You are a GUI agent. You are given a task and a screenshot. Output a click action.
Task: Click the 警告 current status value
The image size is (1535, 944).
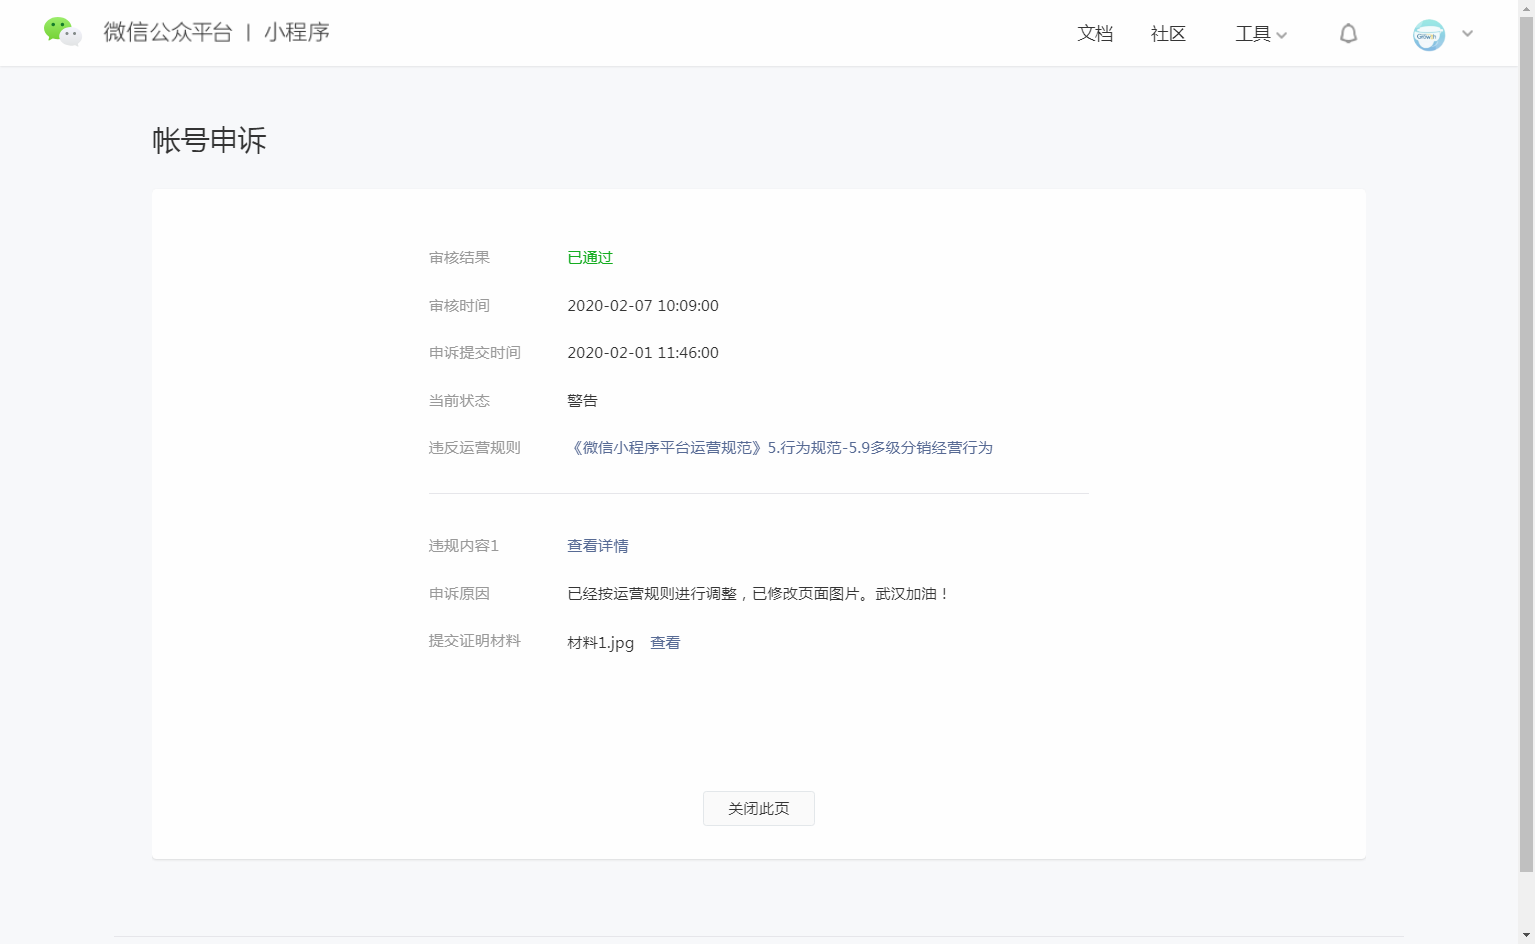click(582, 401)
